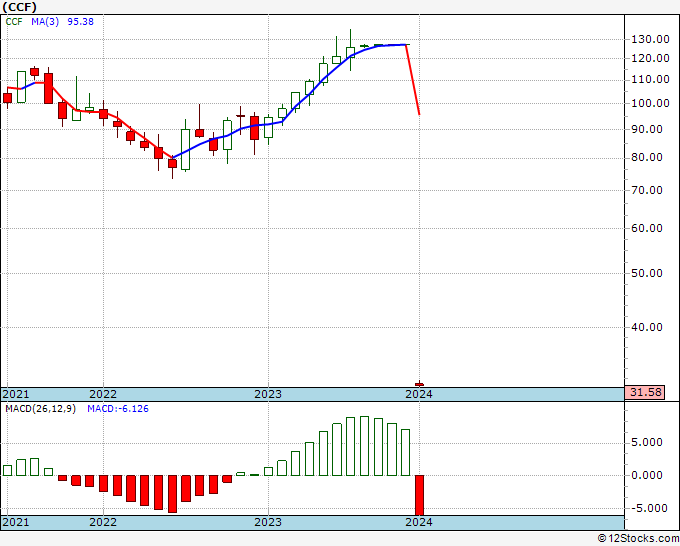This screenshot has height=546, width=680.
Task: Click the MACD:-6.126 value readout
Action: [x=118, y=409]
